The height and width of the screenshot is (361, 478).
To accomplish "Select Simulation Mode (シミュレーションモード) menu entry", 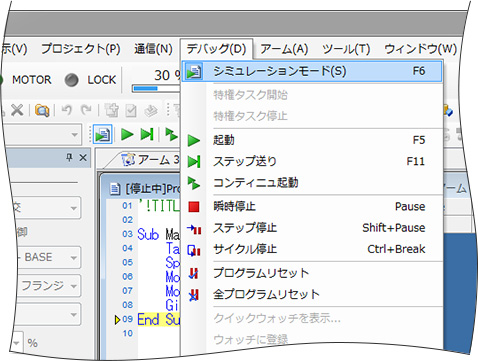I will point(312,71).
